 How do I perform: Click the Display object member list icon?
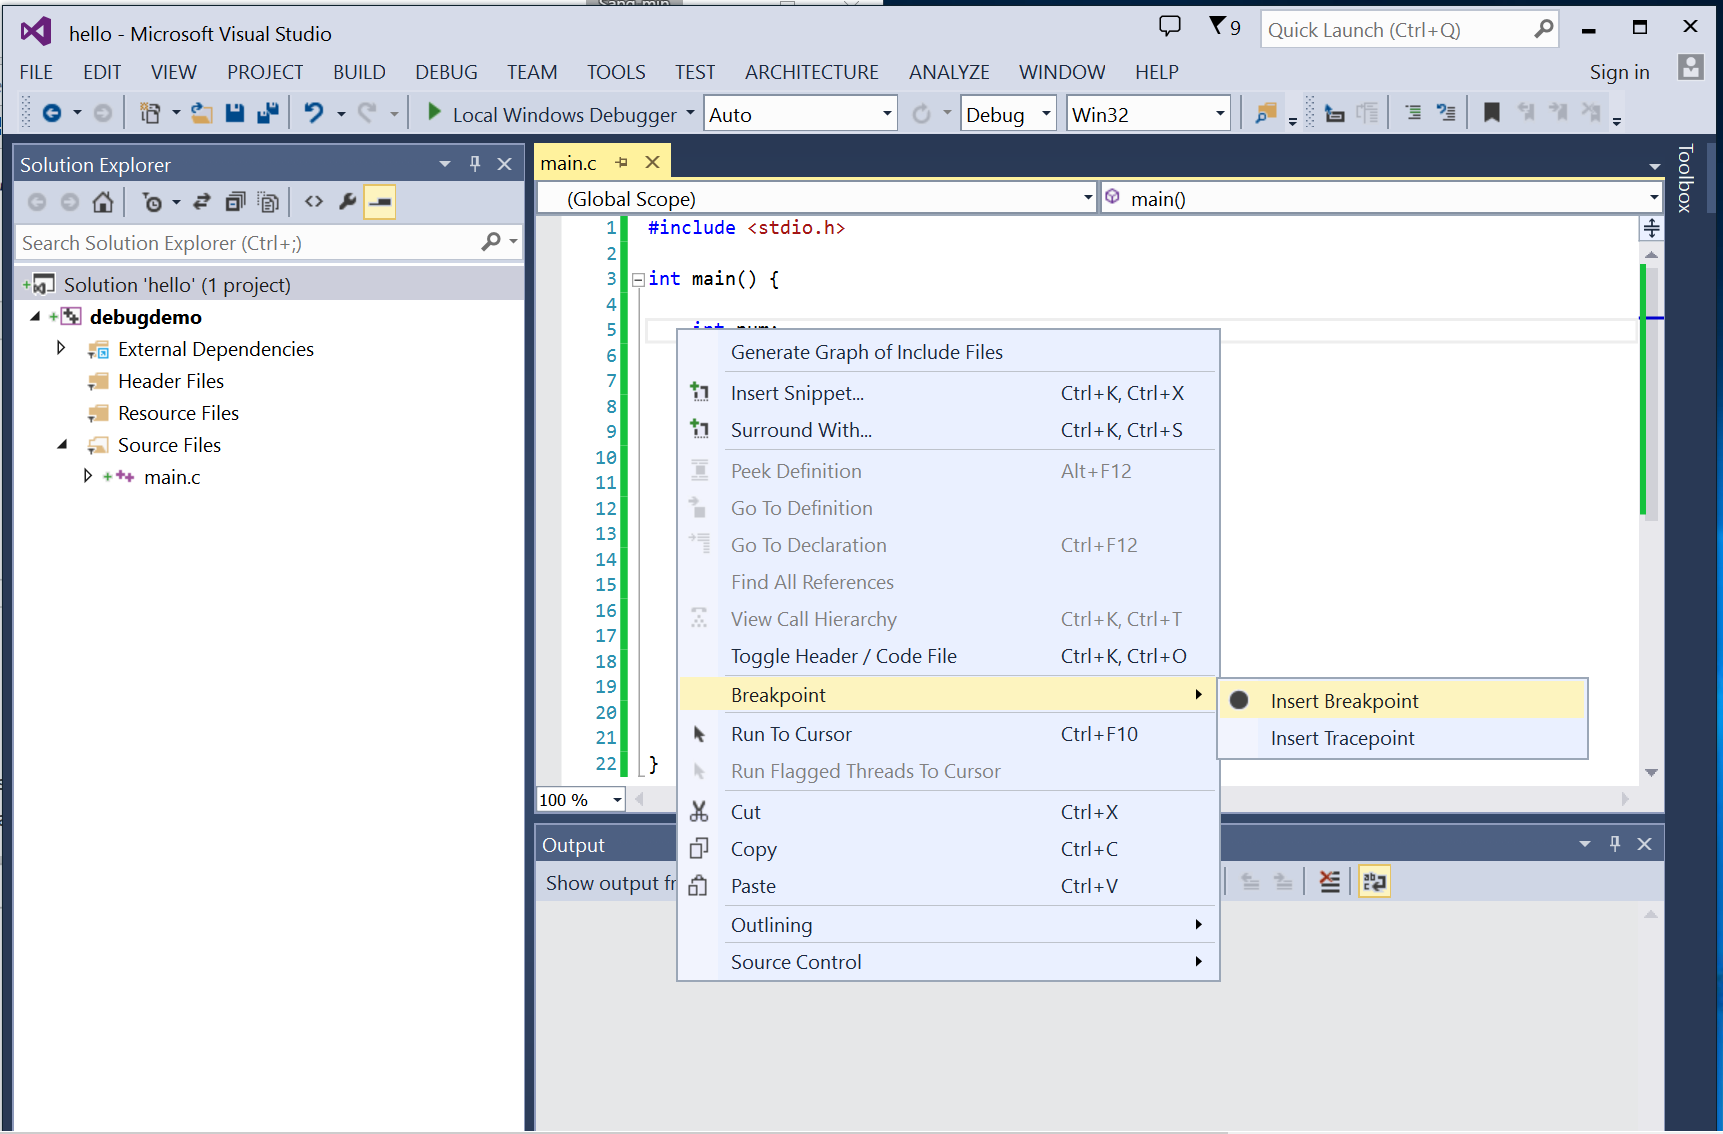(1334, 113)
